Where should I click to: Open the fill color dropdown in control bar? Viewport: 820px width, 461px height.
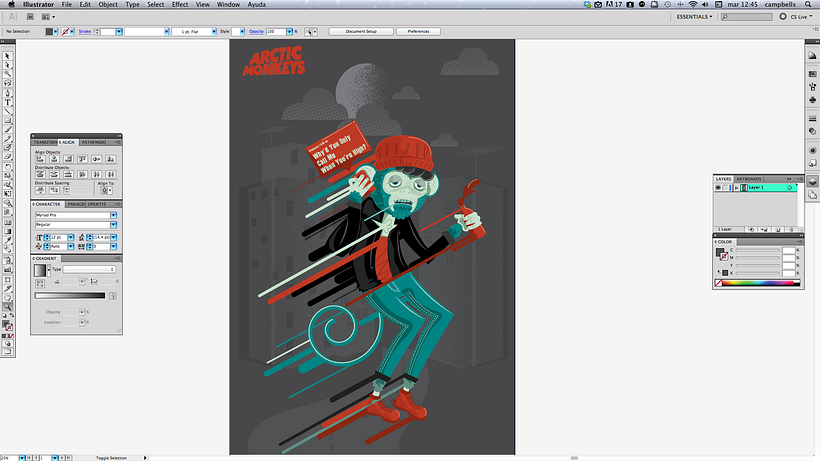55,31
